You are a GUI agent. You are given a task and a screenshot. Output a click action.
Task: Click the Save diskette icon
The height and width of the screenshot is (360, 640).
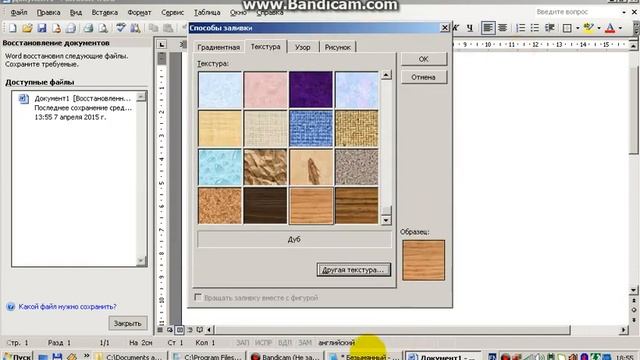(x=42, y=28)
